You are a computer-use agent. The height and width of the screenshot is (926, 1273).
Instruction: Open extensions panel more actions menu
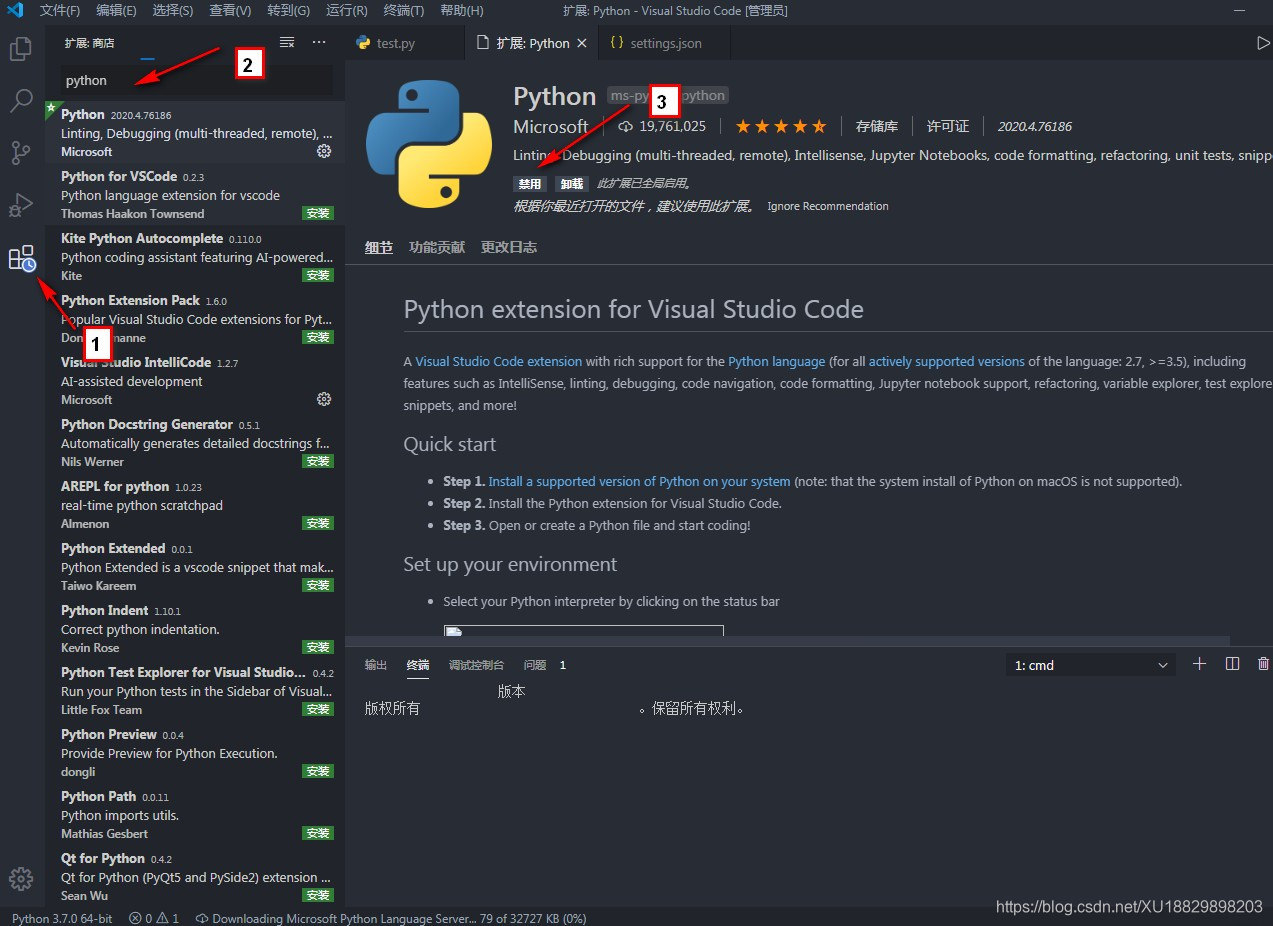(x=319, y=43)
